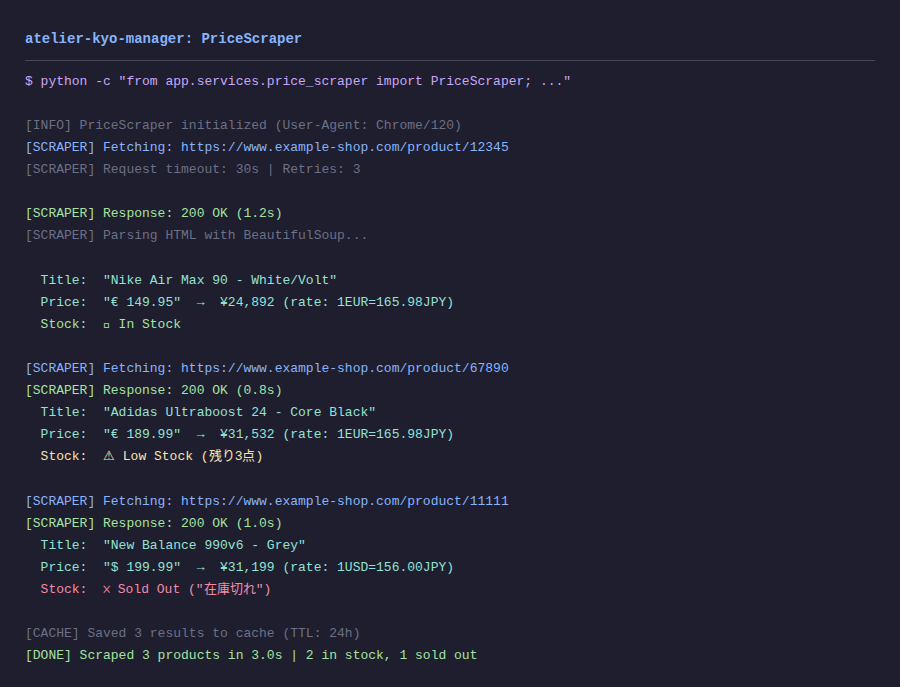Click the [INFO] PriceScraper initialized line

point(243,126)
